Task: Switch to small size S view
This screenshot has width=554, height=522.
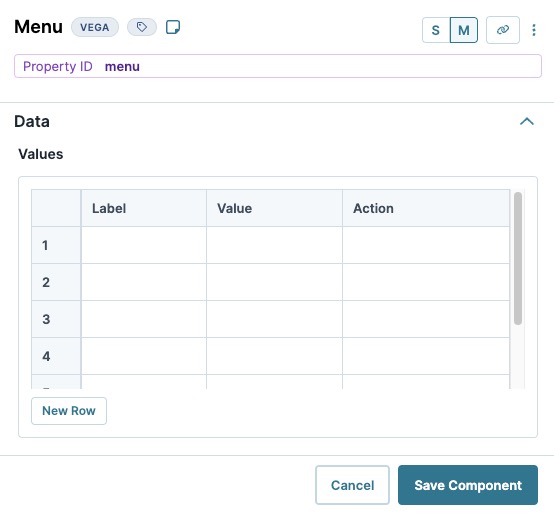Action: [436, 30]
